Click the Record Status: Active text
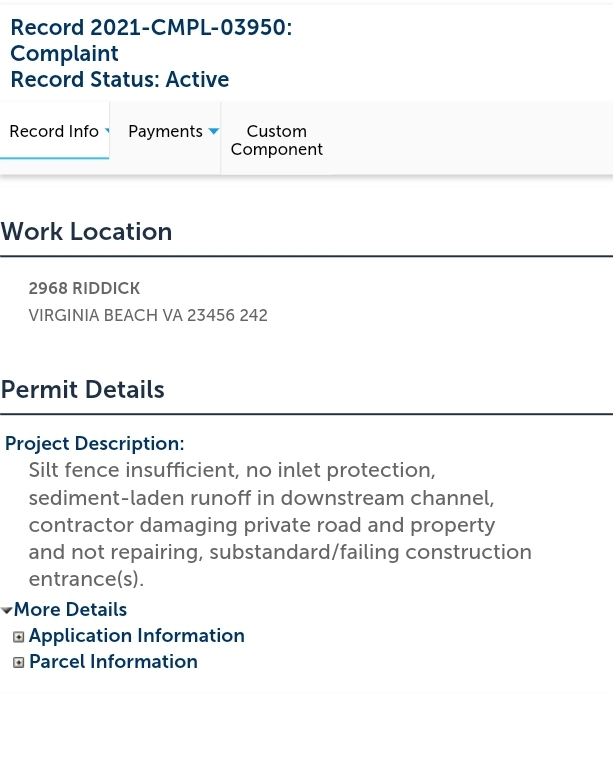Image resolution: width=613 pixels, height=768 pixels. pyautogui.click(x=119, y=80)
